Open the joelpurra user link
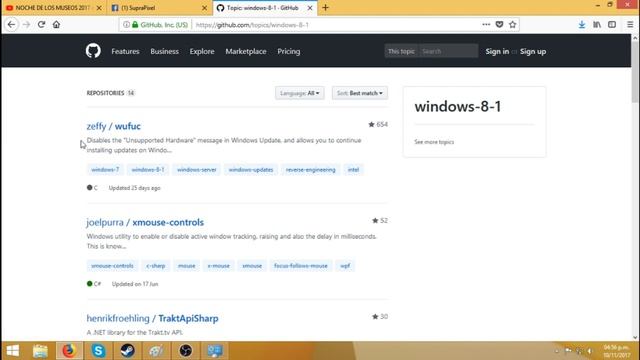Viewport: 640px width, 360px height. point(105,222)
